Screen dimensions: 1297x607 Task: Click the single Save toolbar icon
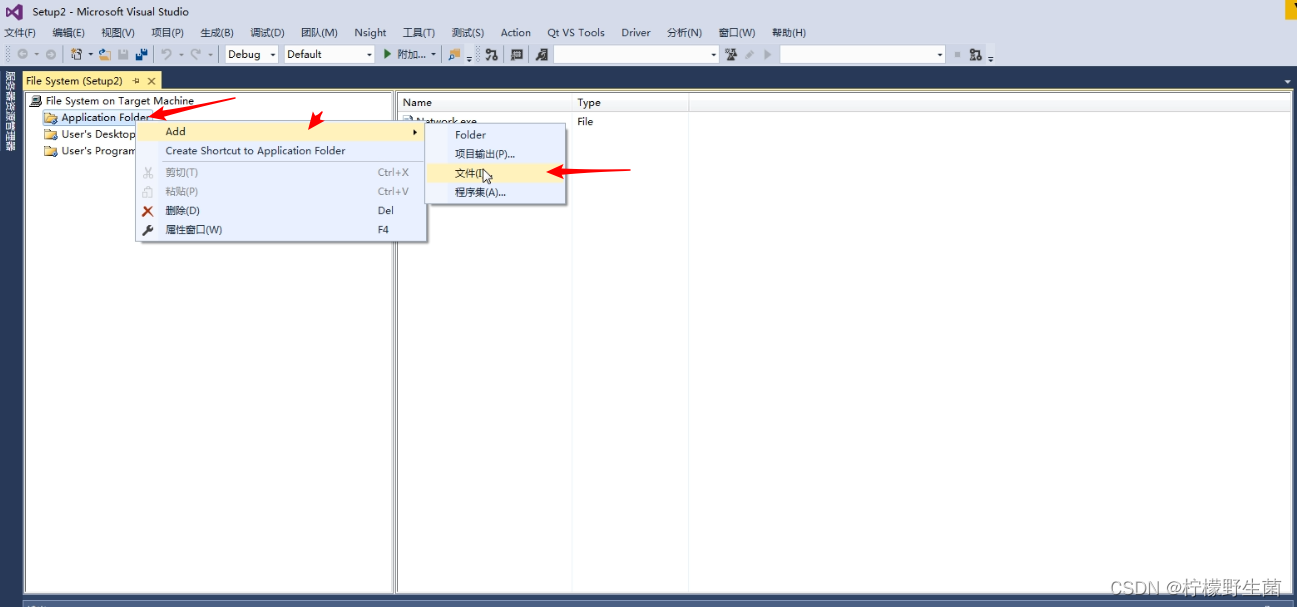(123, 54)
